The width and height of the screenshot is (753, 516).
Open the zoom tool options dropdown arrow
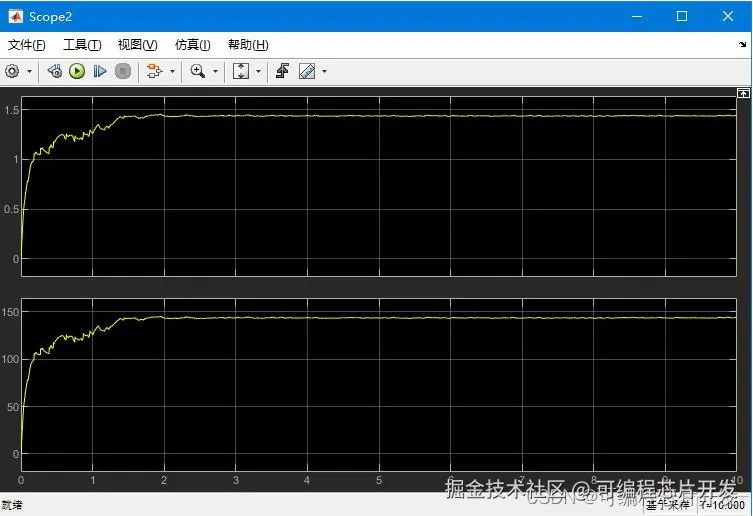[x=215, y=72]
